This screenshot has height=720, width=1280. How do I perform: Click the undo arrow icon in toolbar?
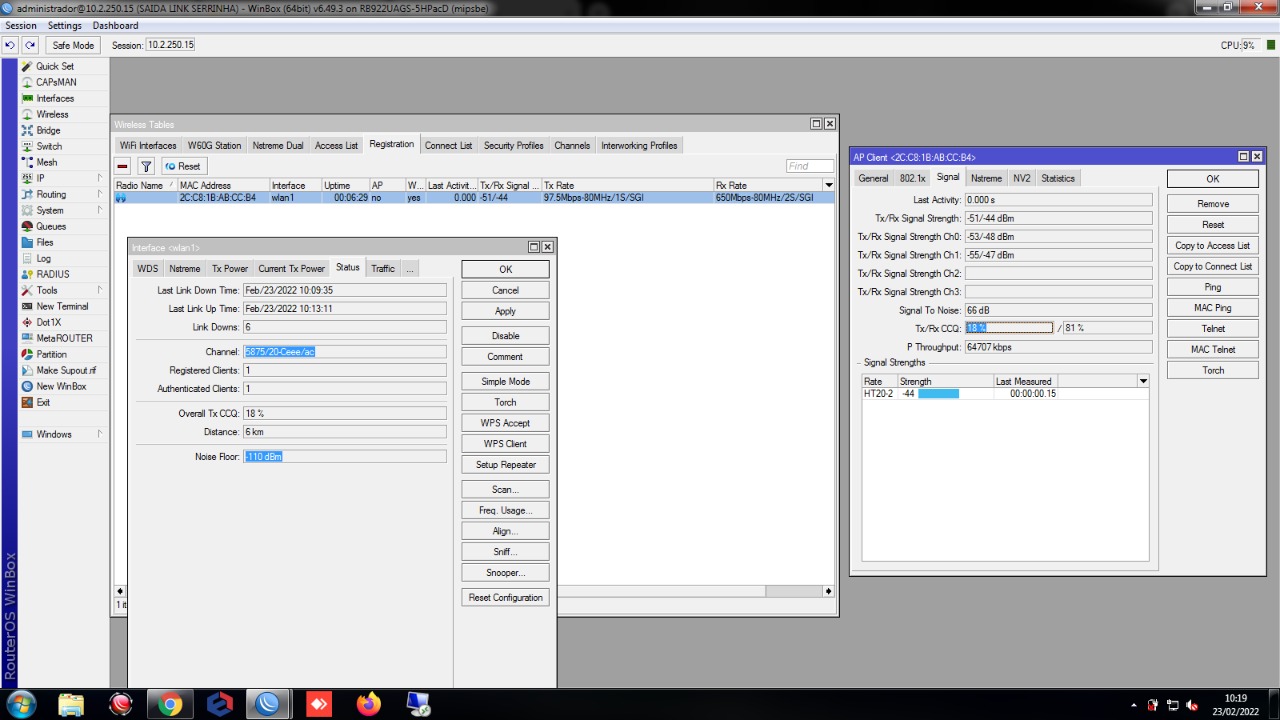(10, 45)
